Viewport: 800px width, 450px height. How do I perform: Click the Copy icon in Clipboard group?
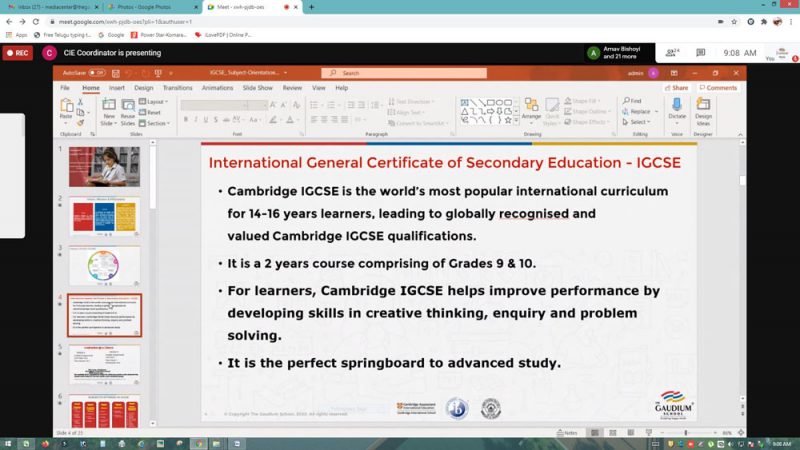(x=81, y=112)
